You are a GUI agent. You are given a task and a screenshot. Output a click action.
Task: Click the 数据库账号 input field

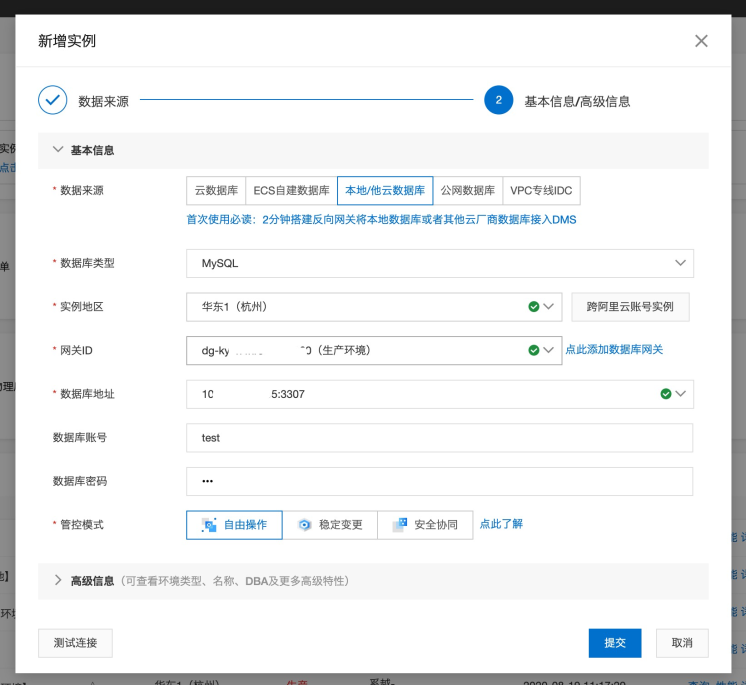[440, 438]
